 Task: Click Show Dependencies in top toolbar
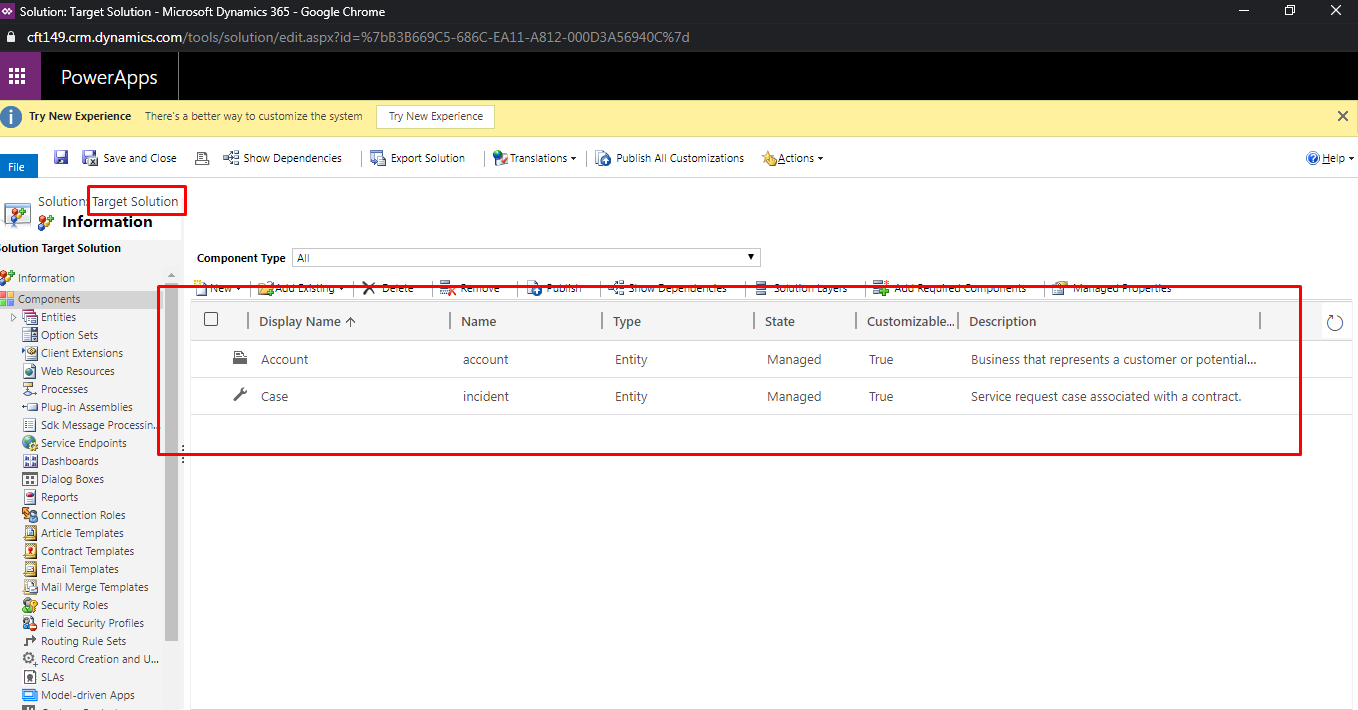tap(282, 158)
